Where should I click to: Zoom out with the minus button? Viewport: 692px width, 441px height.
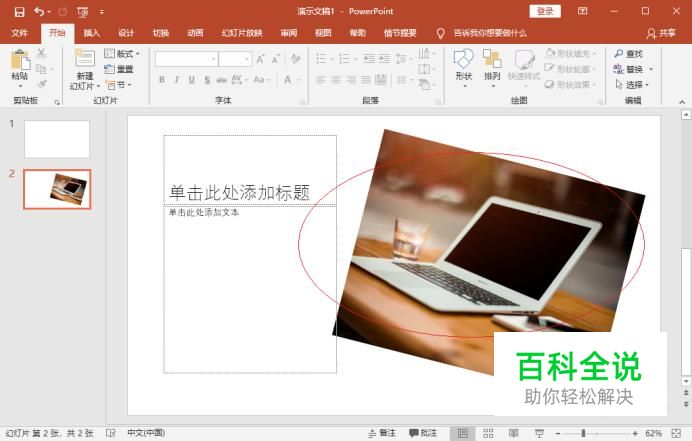(558, 433)
